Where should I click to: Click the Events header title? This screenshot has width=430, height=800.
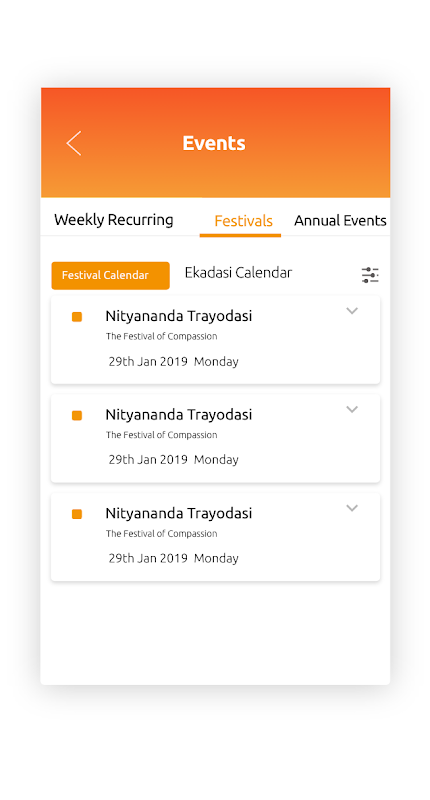pyautogui.click(x=214, y=143)
